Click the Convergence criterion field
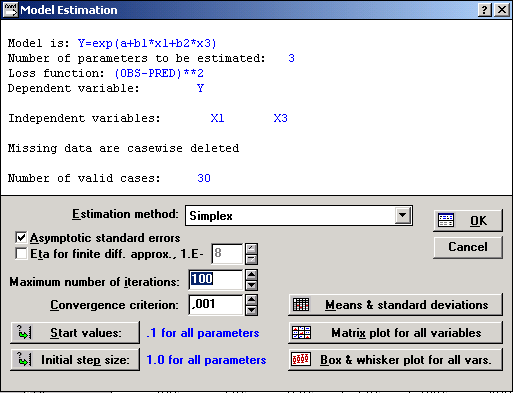Image resolution: width=513 pixels, height=393 pixels. pyautogui.click(x=215, y=305)
